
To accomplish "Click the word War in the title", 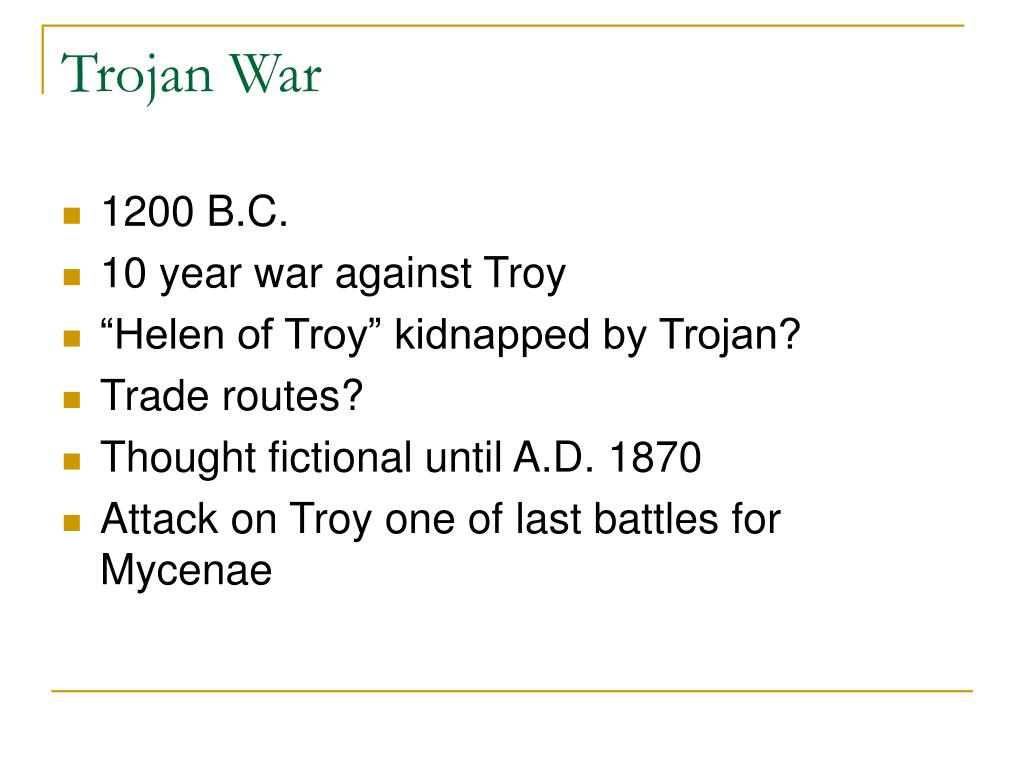I will pos(275,74).
